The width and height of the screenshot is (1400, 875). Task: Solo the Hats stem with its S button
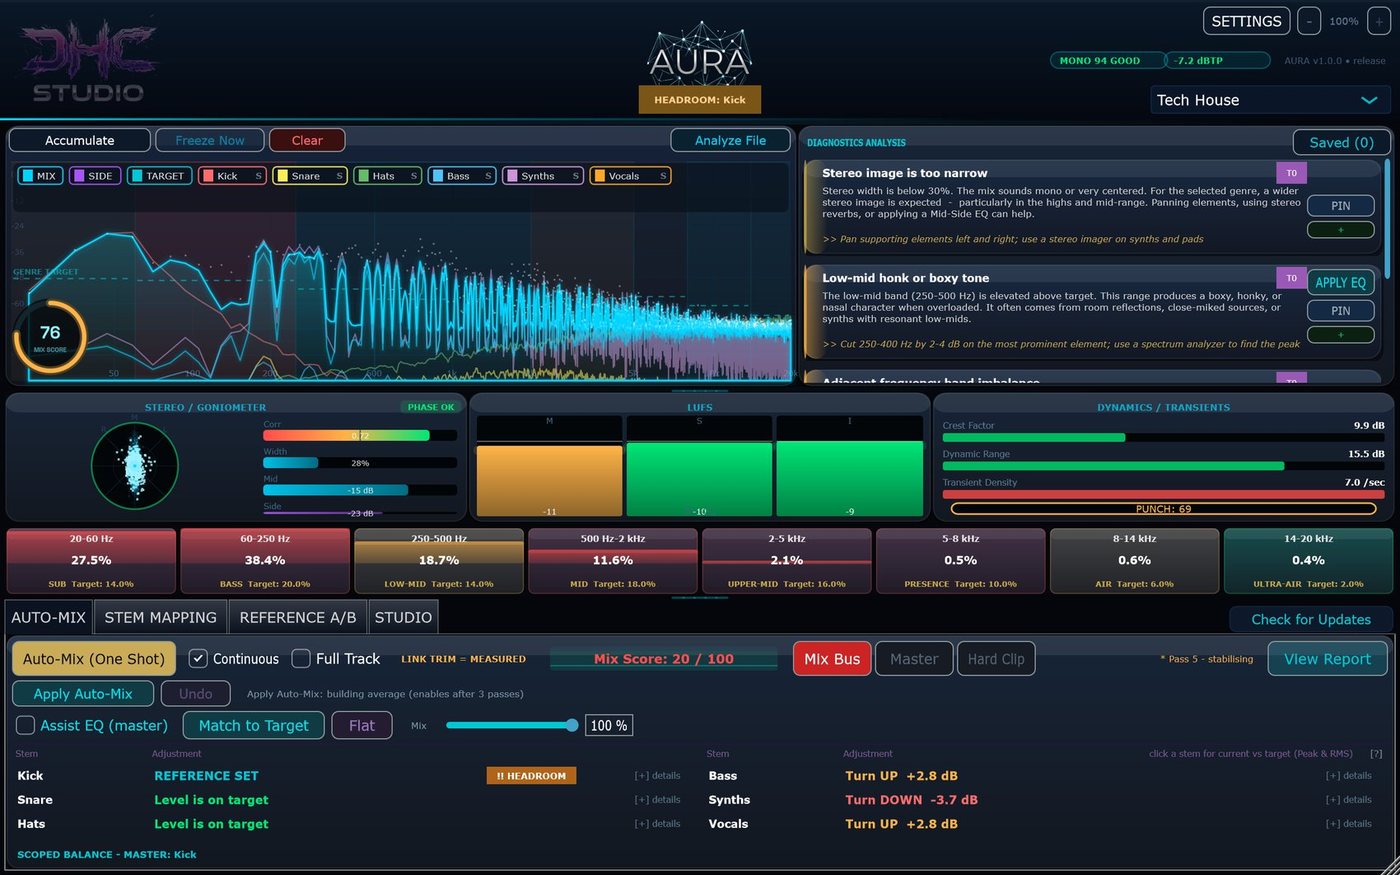point(414,176)
